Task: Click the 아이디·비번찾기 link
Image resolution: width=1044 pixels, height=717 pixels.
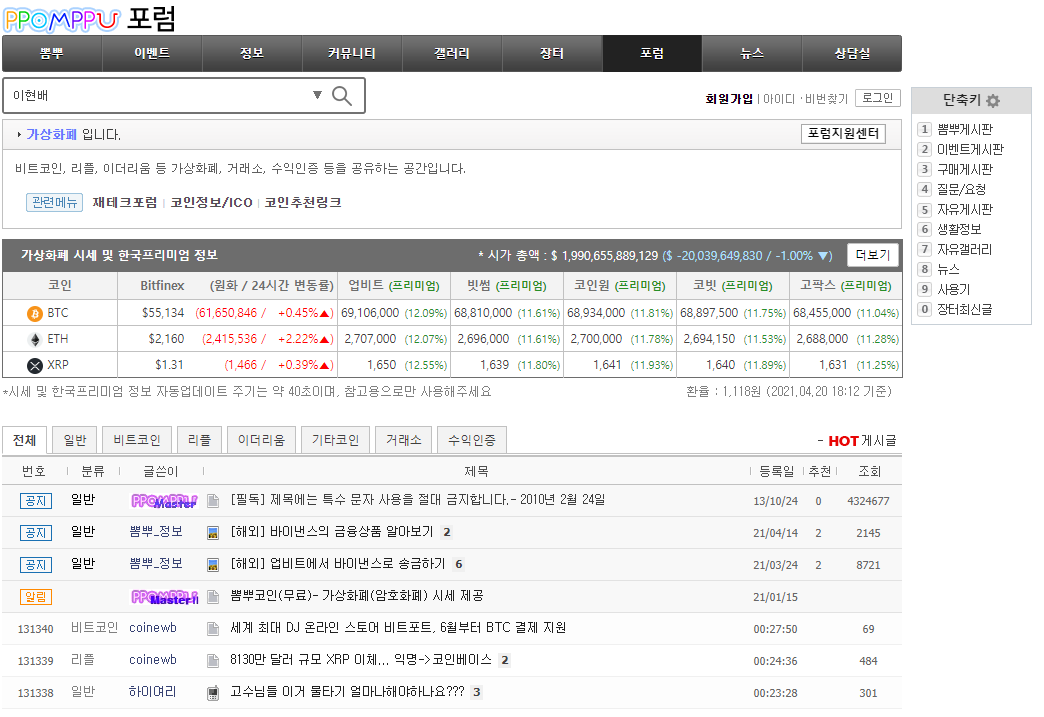Action: [806, 99]
